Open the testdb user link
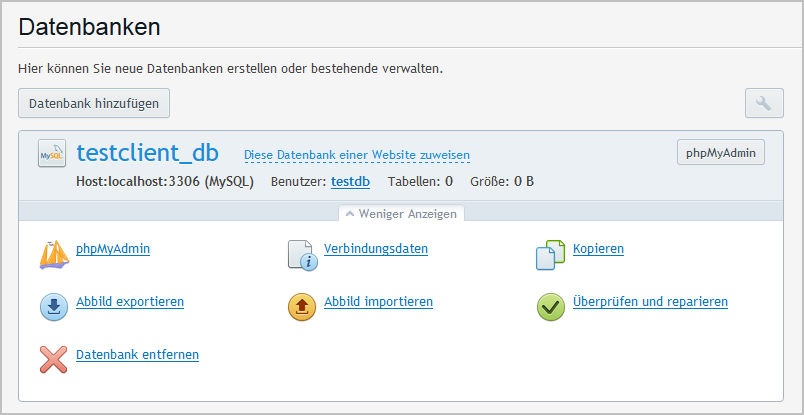The width and height of the screenshot is (804, 415). (350, 181)
